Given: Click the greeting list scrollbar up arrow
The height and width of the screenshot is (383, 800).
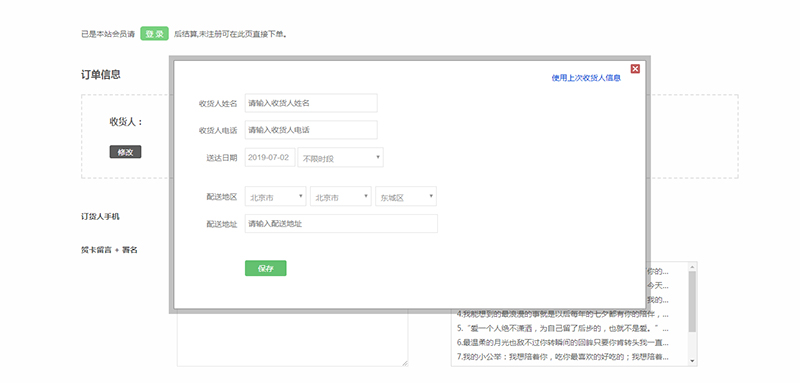Looking at the screenshot, I should click(692, 267).
